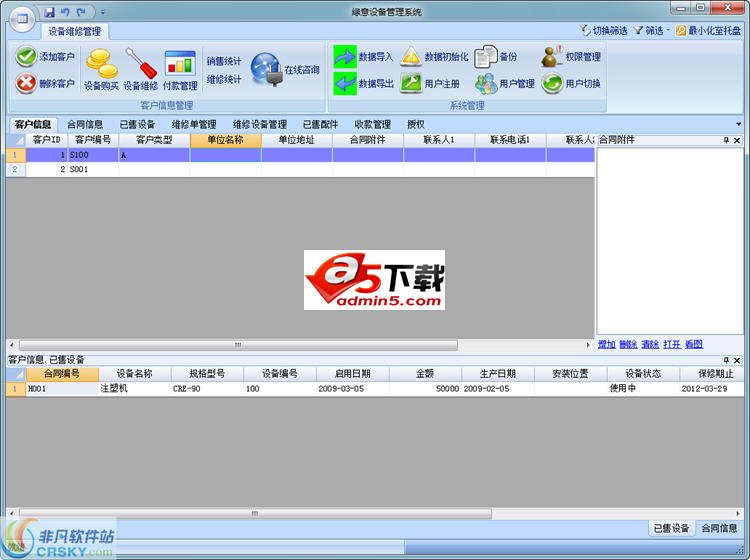Image resolution: width=750 pixels, height=560 pixels.
Task: Click the 数据导出 arrow icon
Action: click(x=345, y=83)
